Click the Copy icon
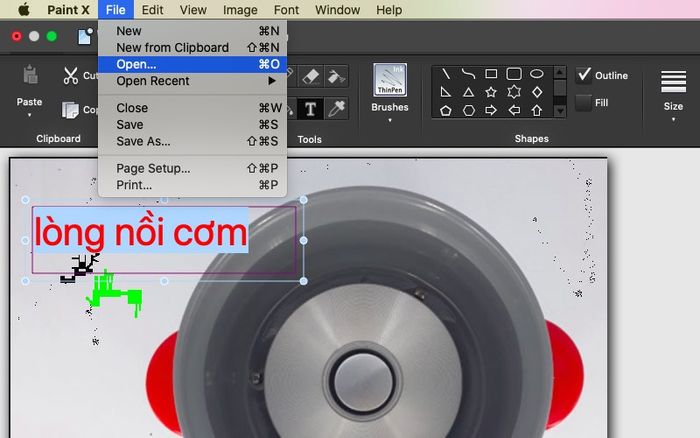 coord(70,110)
